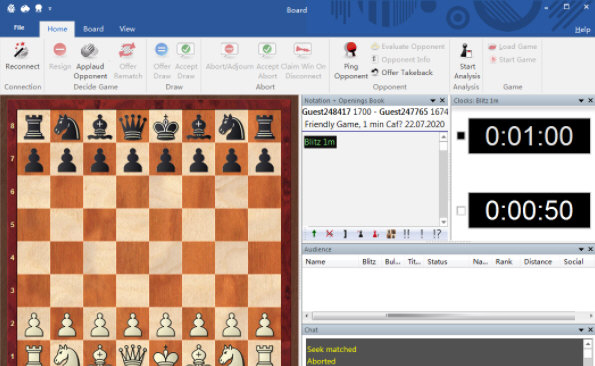Click Accept Draw icon

click(x=186, y=49)
